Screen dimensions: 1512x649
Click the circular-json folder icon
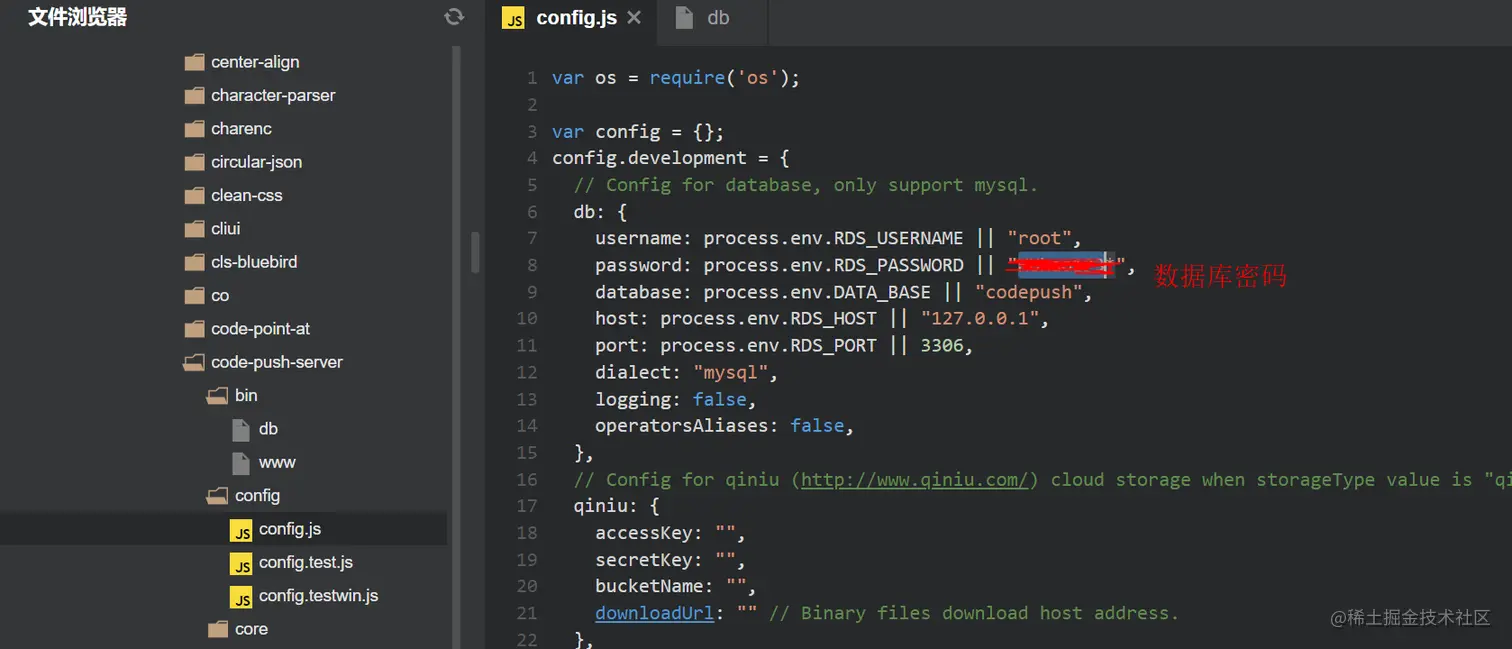195,162
